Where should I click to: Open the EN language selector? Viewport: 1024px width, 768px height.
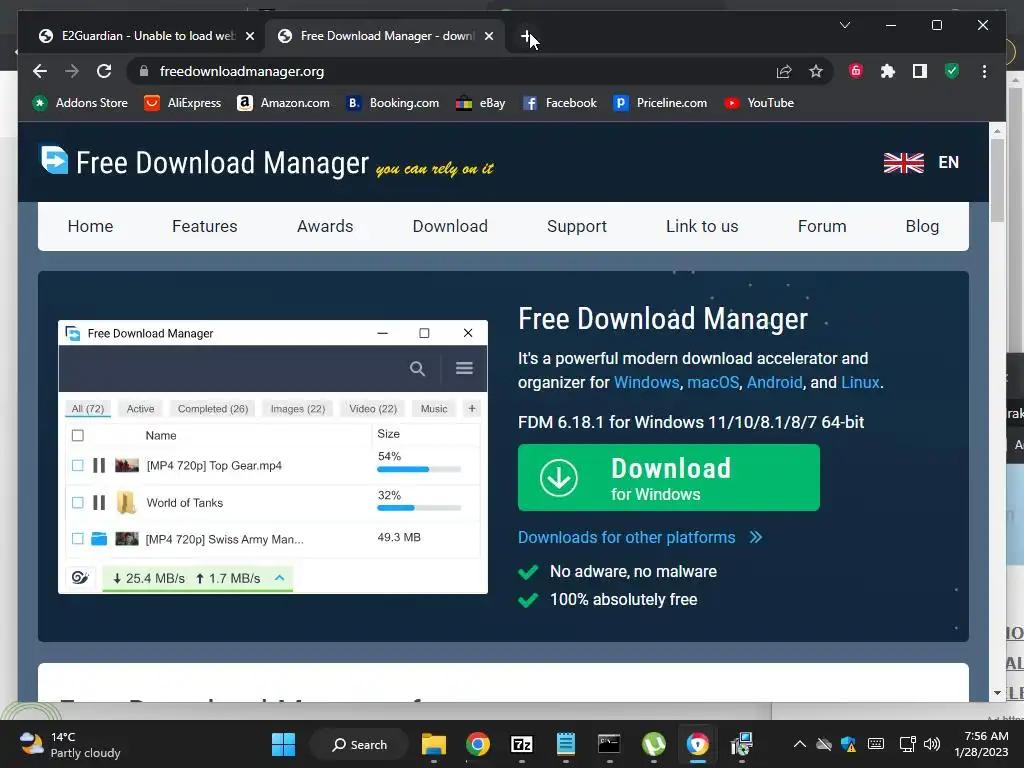tap(948, 162)
